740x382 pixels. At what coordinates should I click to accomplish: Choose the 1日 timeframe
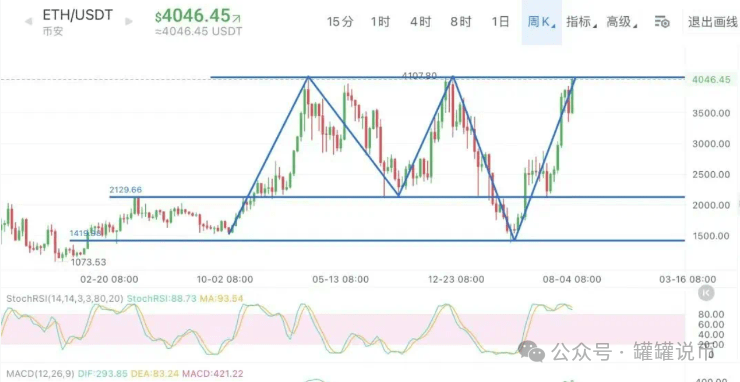point(500,22)
